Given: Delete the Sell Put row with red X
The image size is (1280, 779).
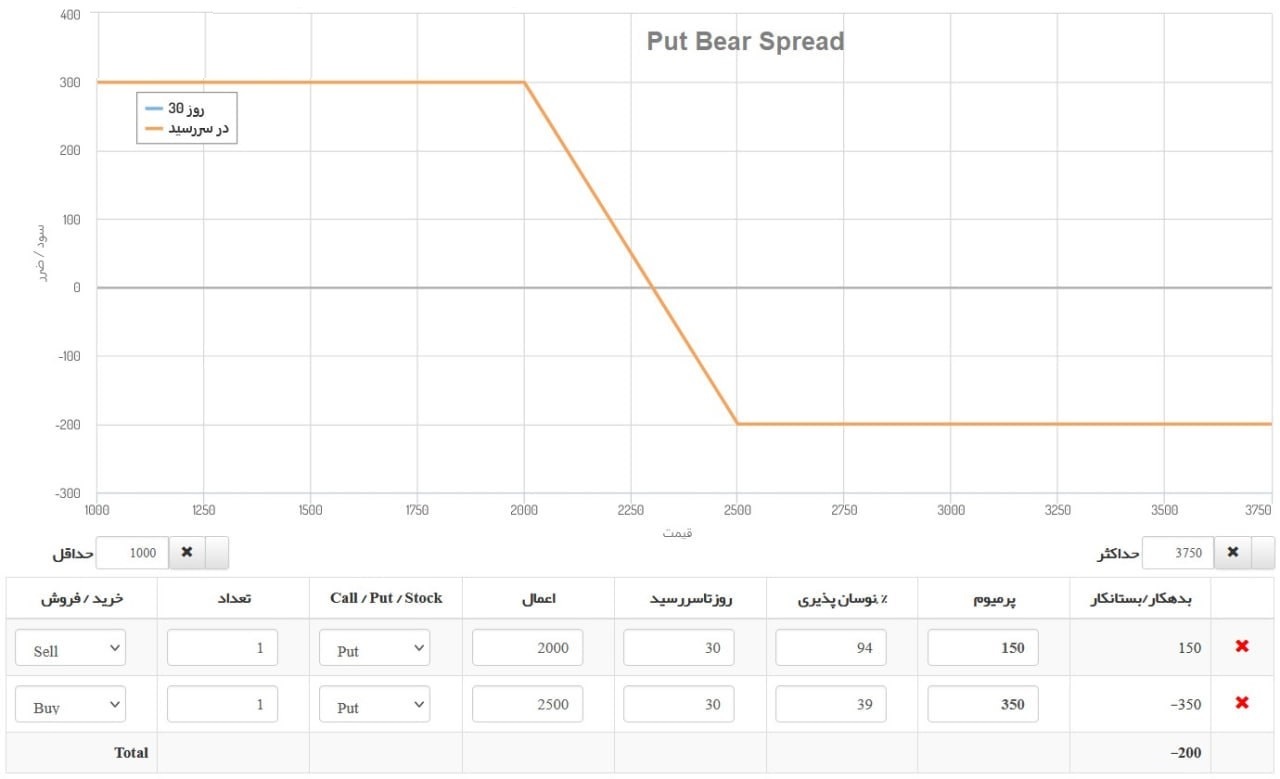Looking at the screenshot, I should click(1242, 647).
